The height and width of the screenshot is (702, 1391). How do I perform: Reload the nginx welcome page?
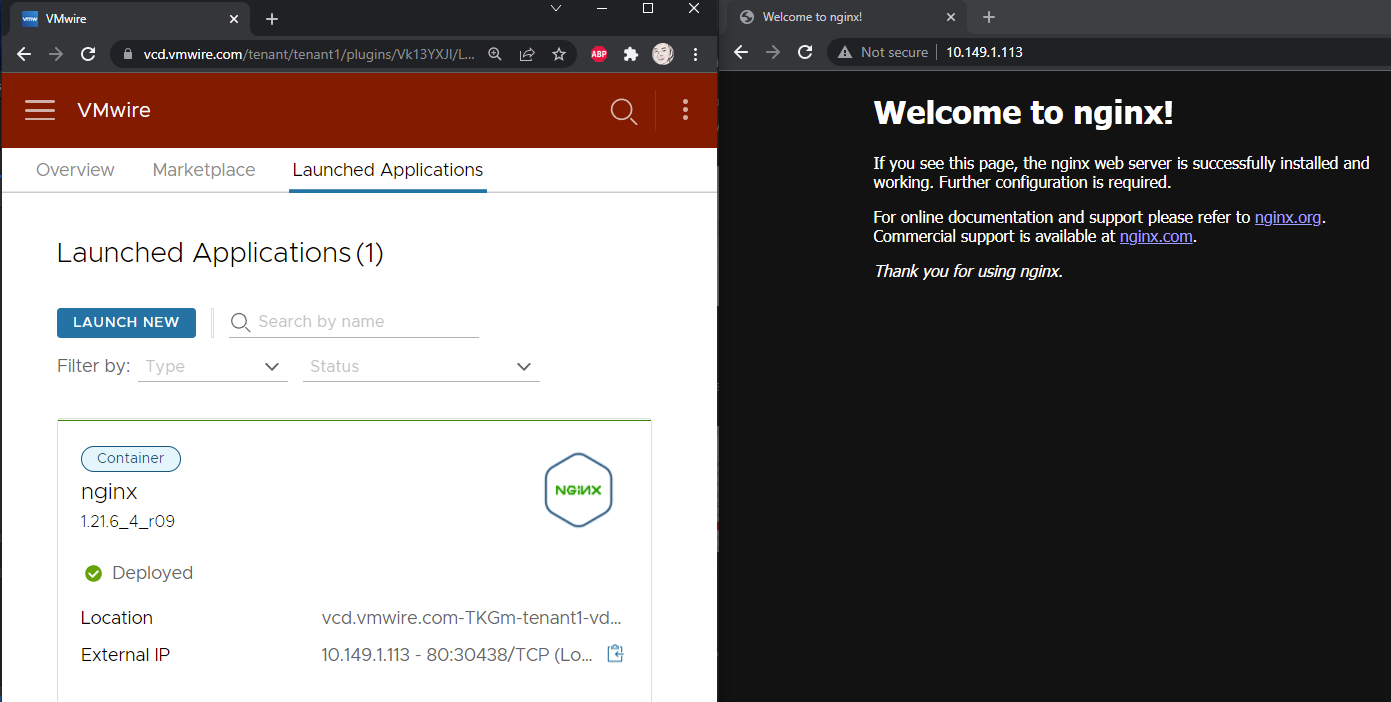805,52
